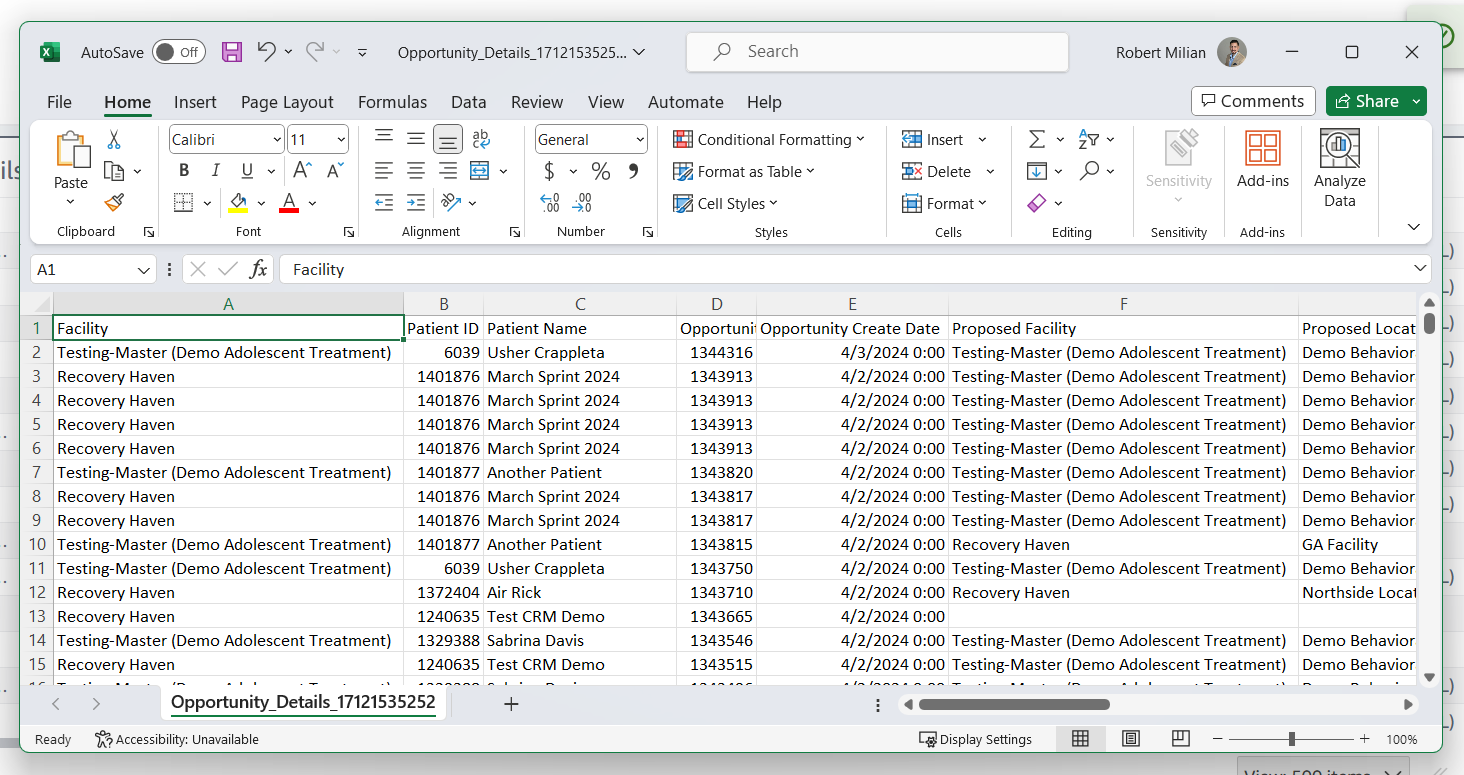Click the AutoSum sigma icon

1037,140
